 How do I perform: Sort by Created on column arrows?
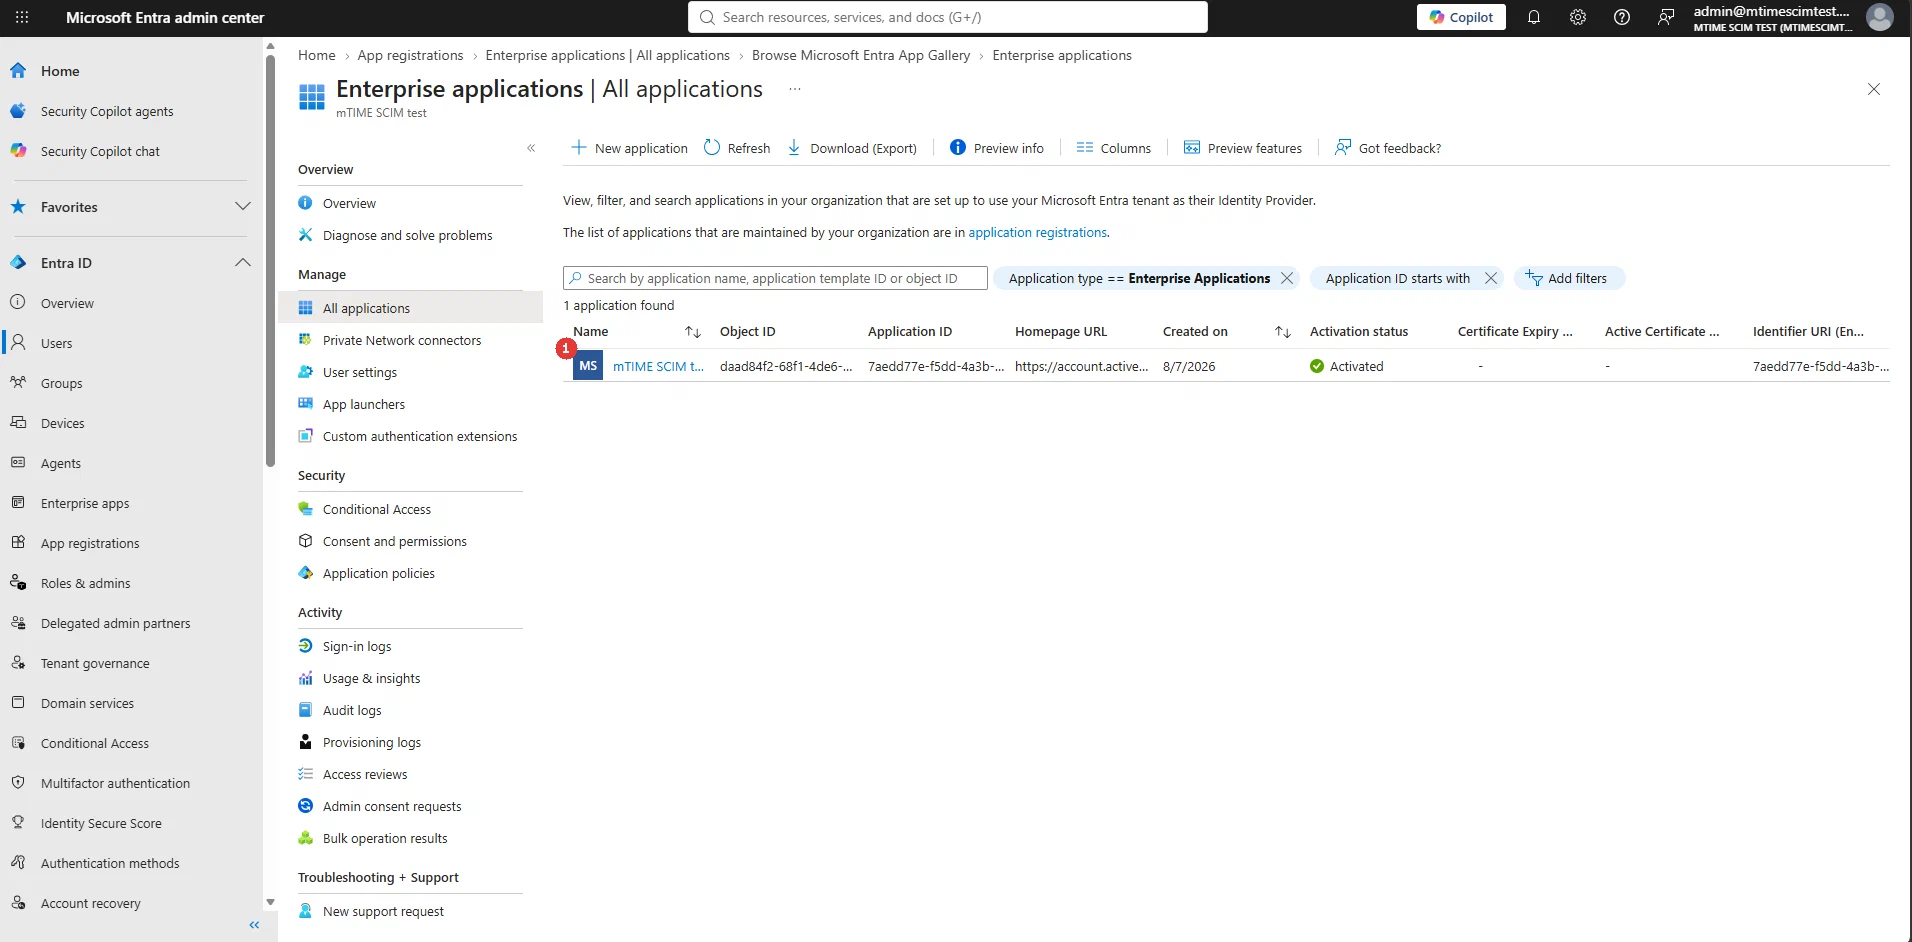pos(1283,332)
